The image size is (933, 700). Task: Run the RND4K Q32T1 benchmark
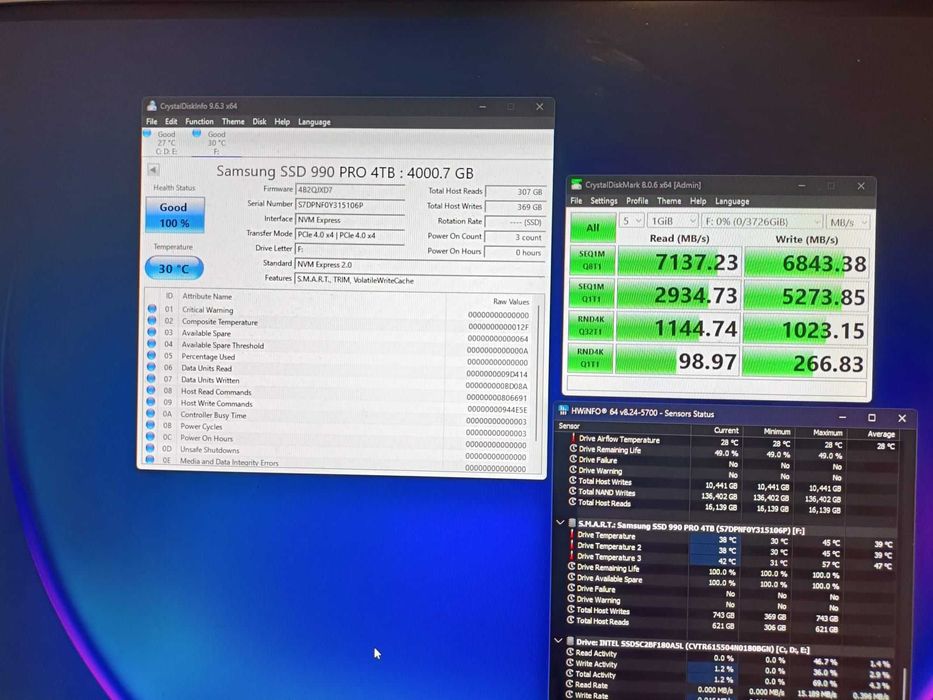tap(591, 326)
